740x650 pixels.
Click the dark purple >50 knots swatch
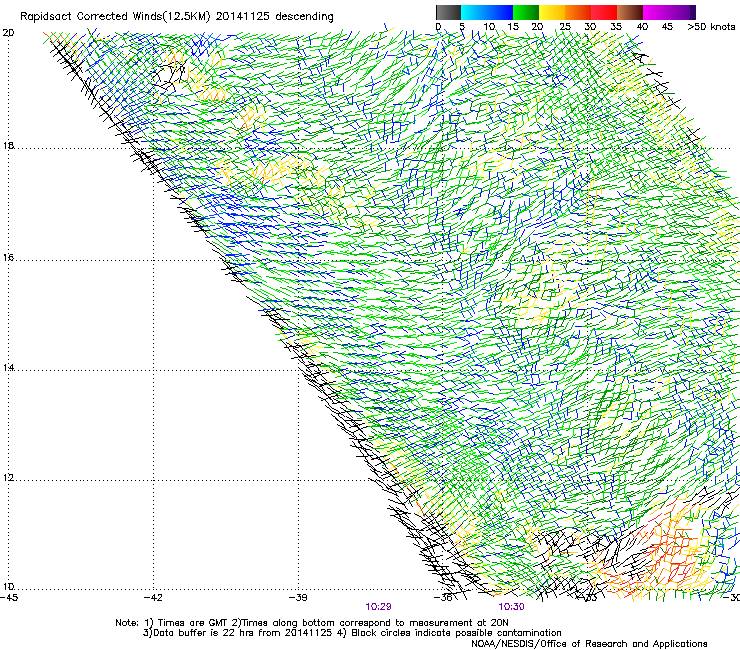pyautogui.click(x=692, y=12)
